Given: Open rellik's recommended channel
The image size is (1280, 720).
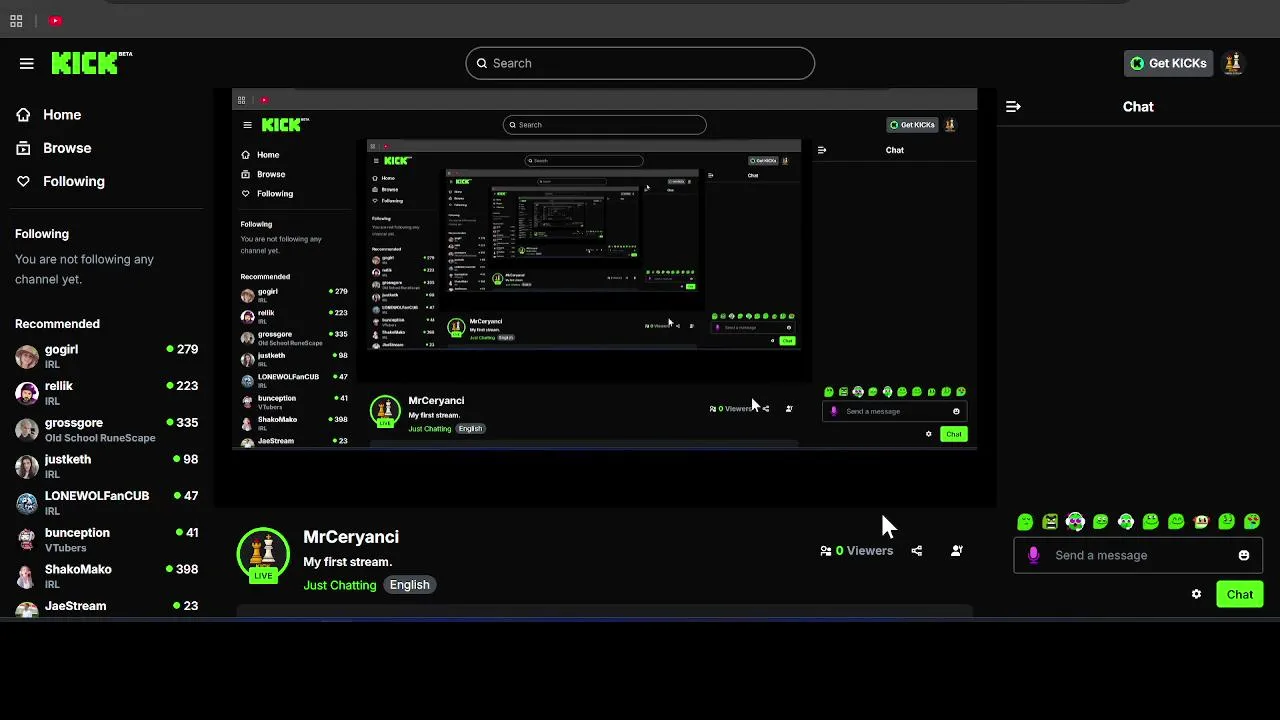Looking at the screenshot, I should pyautogui.click(x=107, y=393).
